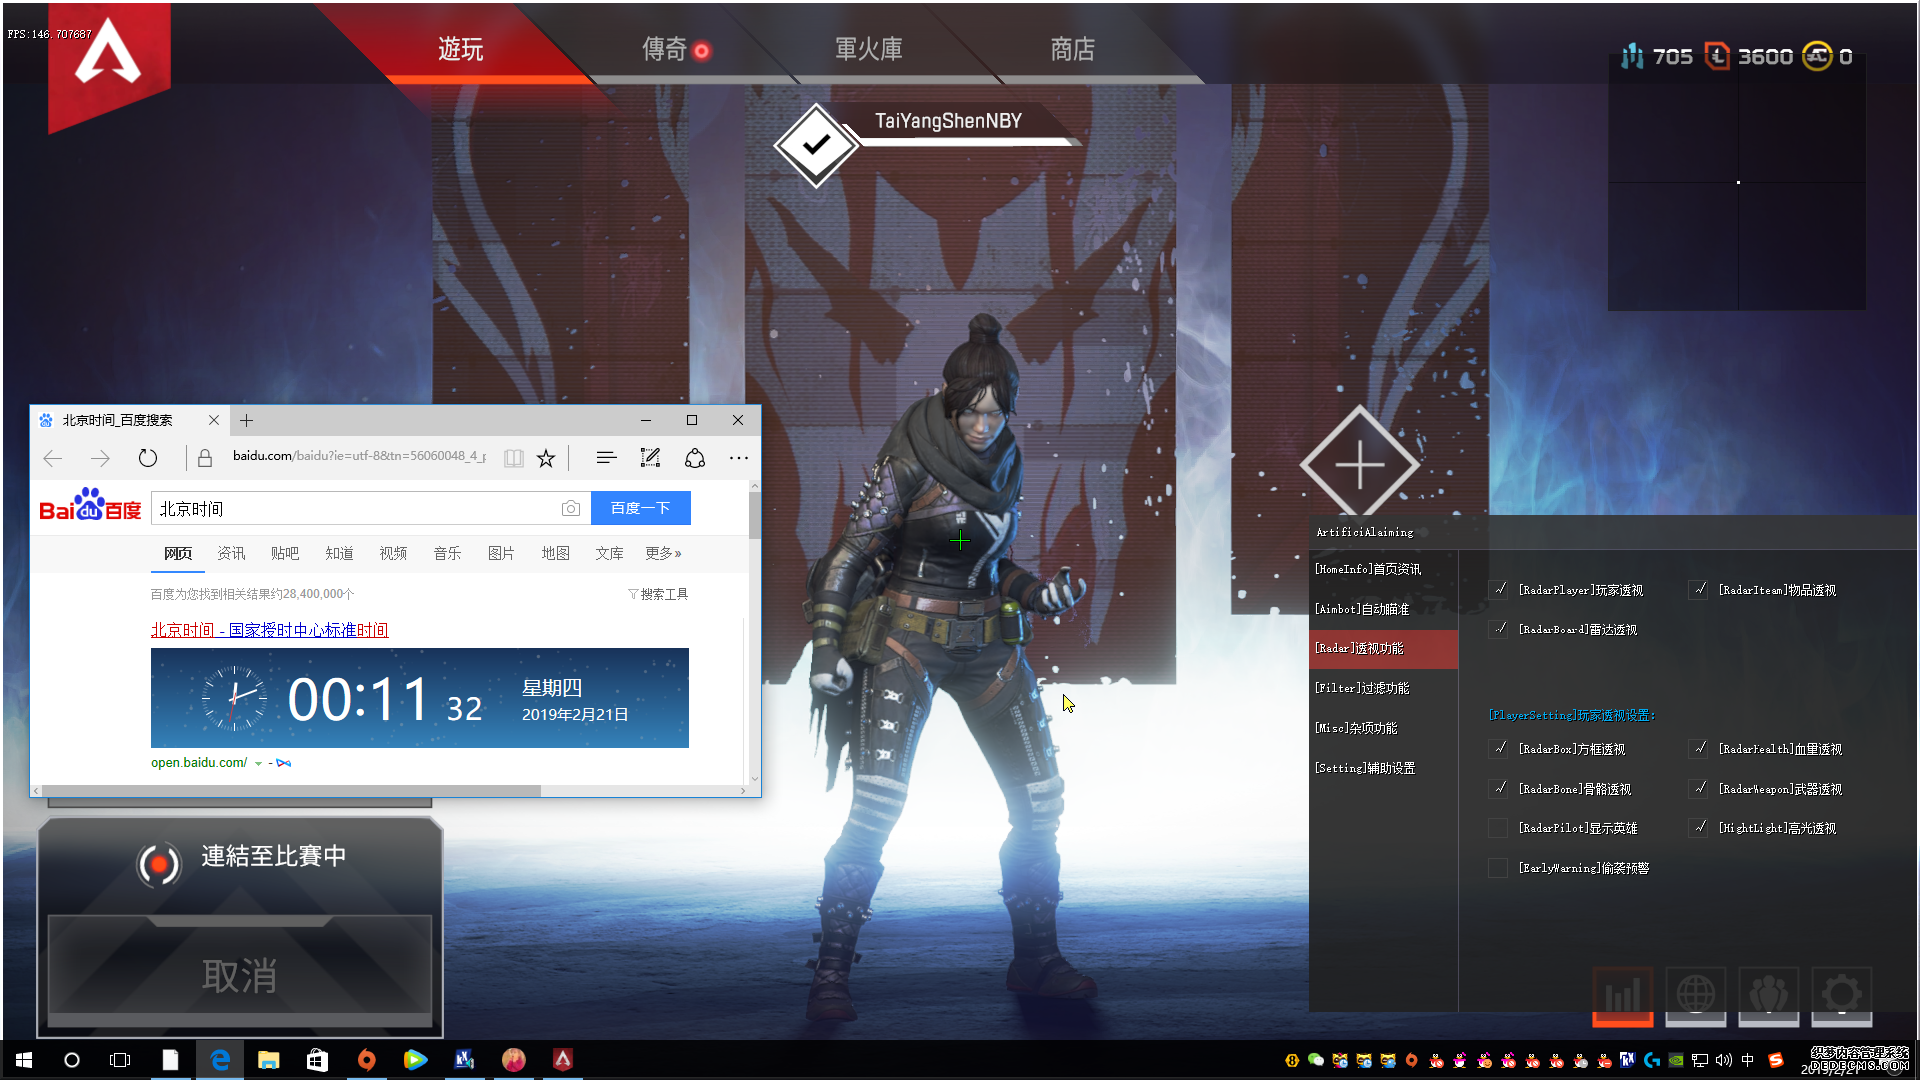Click the Edge share icon
The height and width of the screenshot is (1080, 1920).
pos(695,458)
